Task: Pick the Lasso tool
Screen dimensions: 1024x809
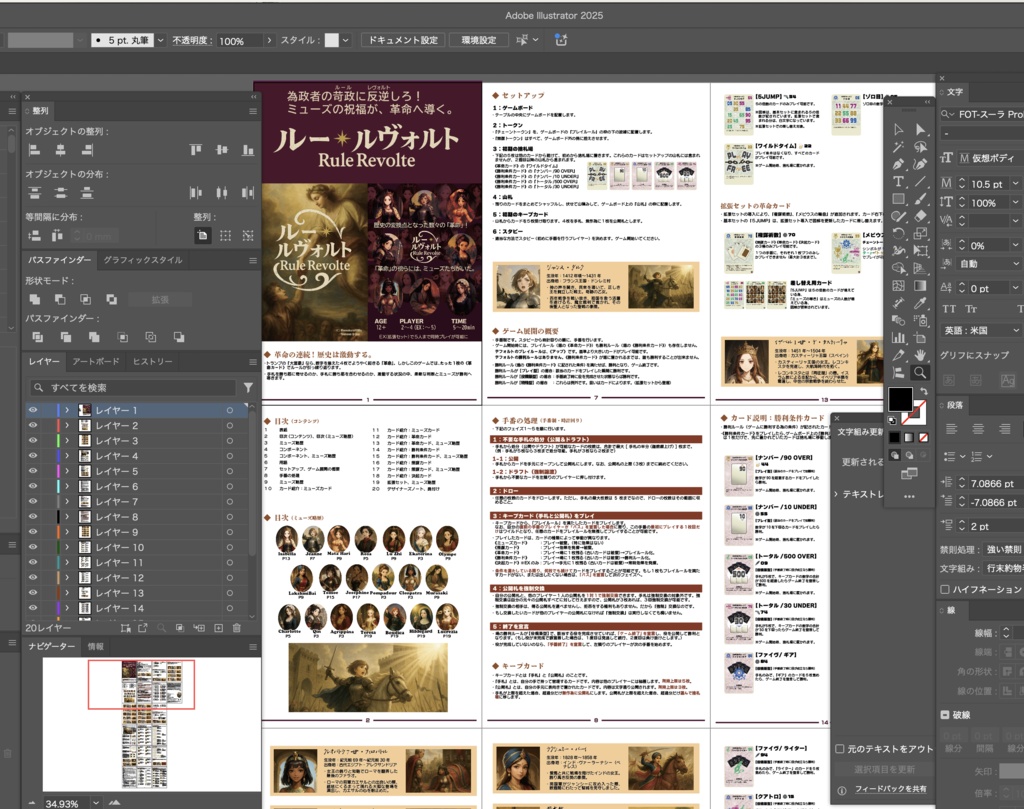Action: pos(920,147)
